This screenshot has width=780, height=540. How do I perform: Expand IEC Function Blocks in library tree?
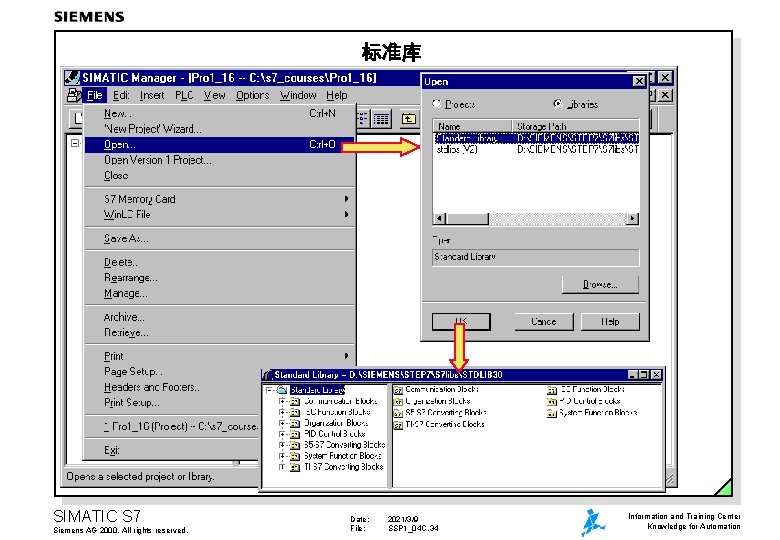pyautogui.click(x=282, y=412)
